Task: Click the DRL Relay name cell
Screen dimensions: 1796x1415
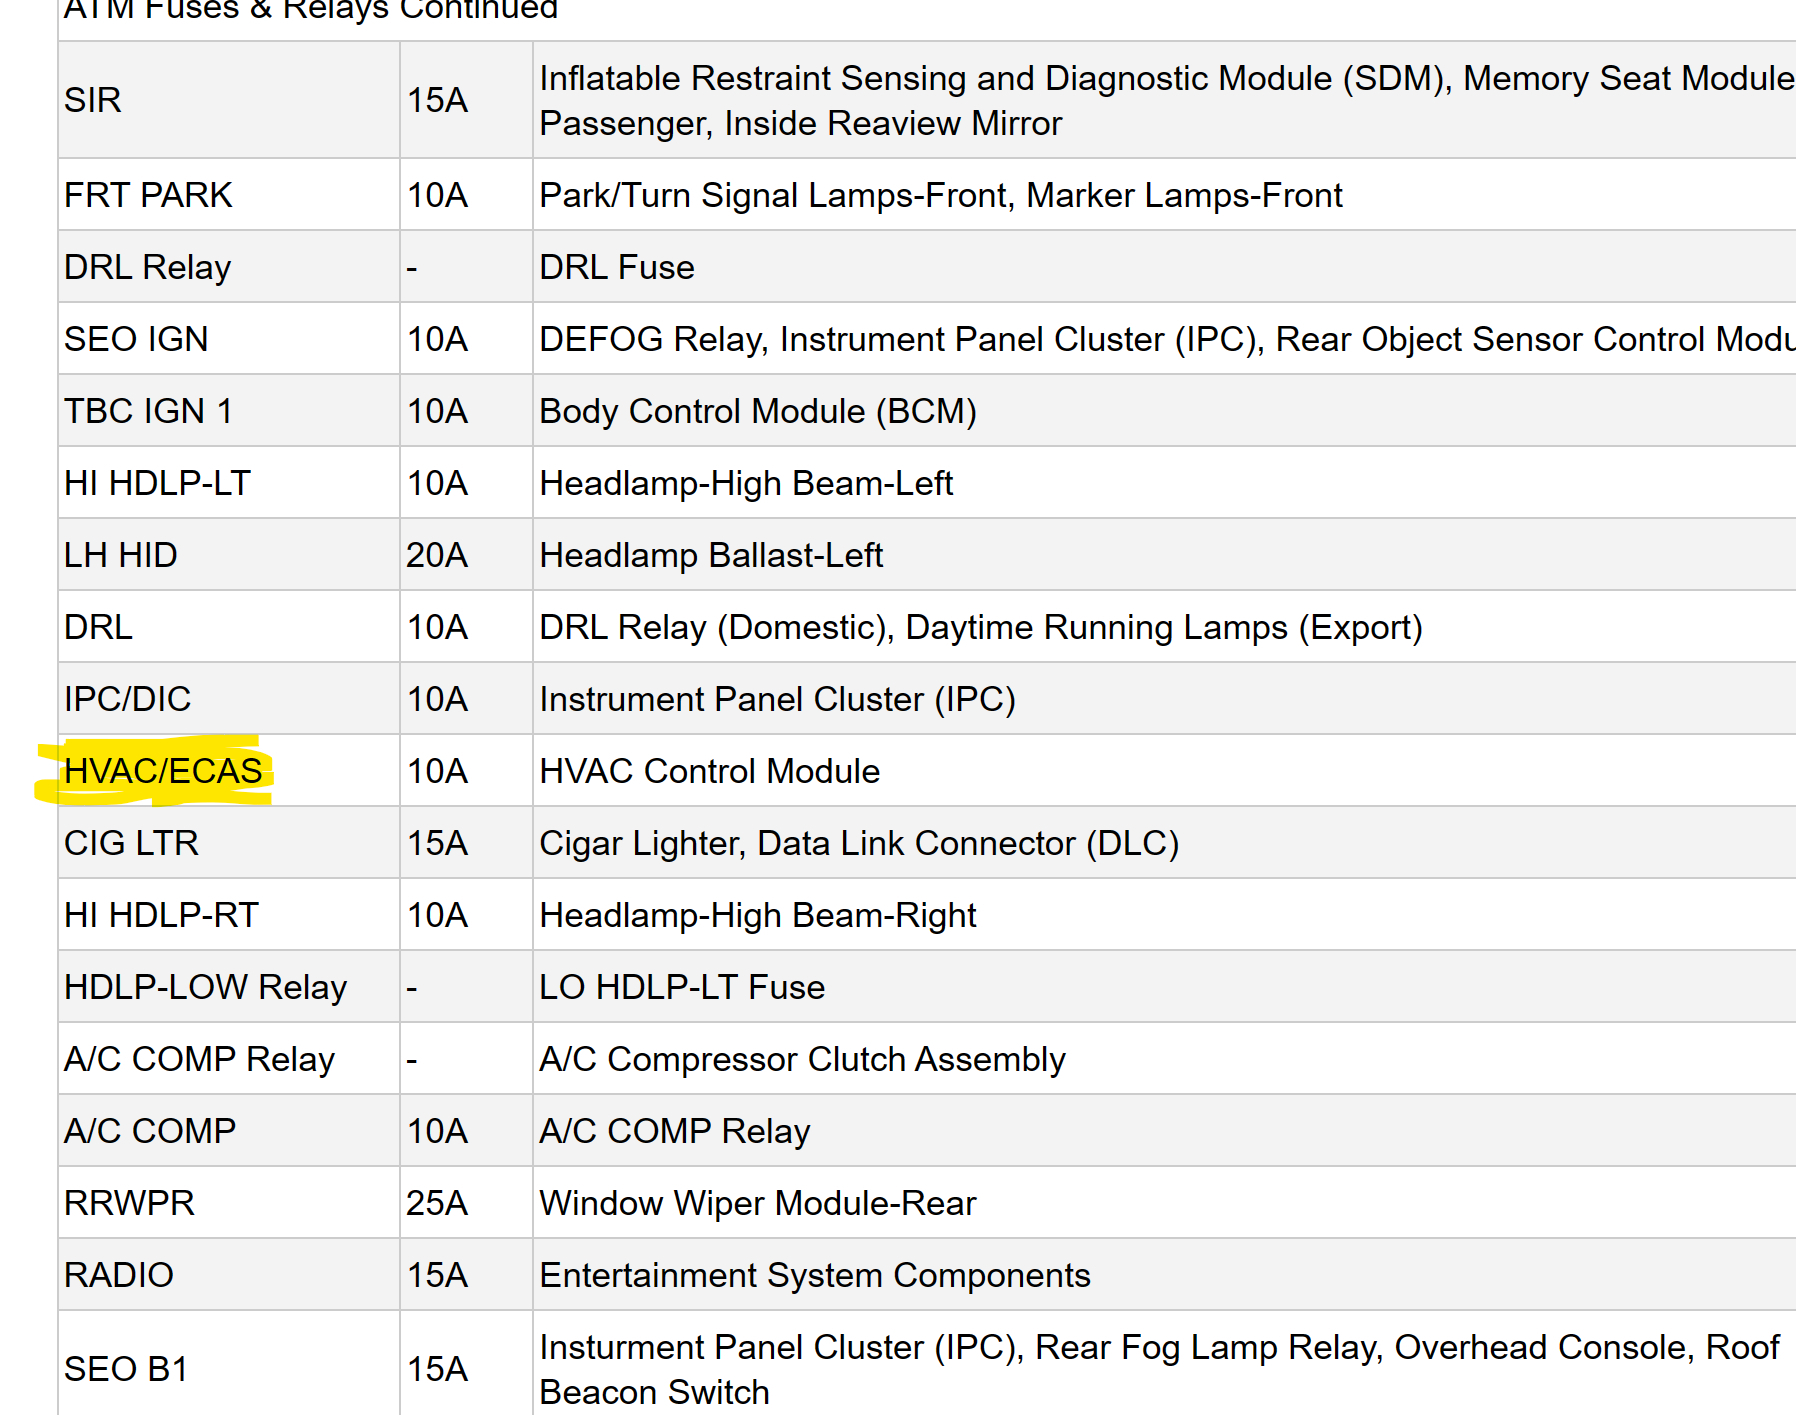Action: pyautogui.click(x=148, y=267)
